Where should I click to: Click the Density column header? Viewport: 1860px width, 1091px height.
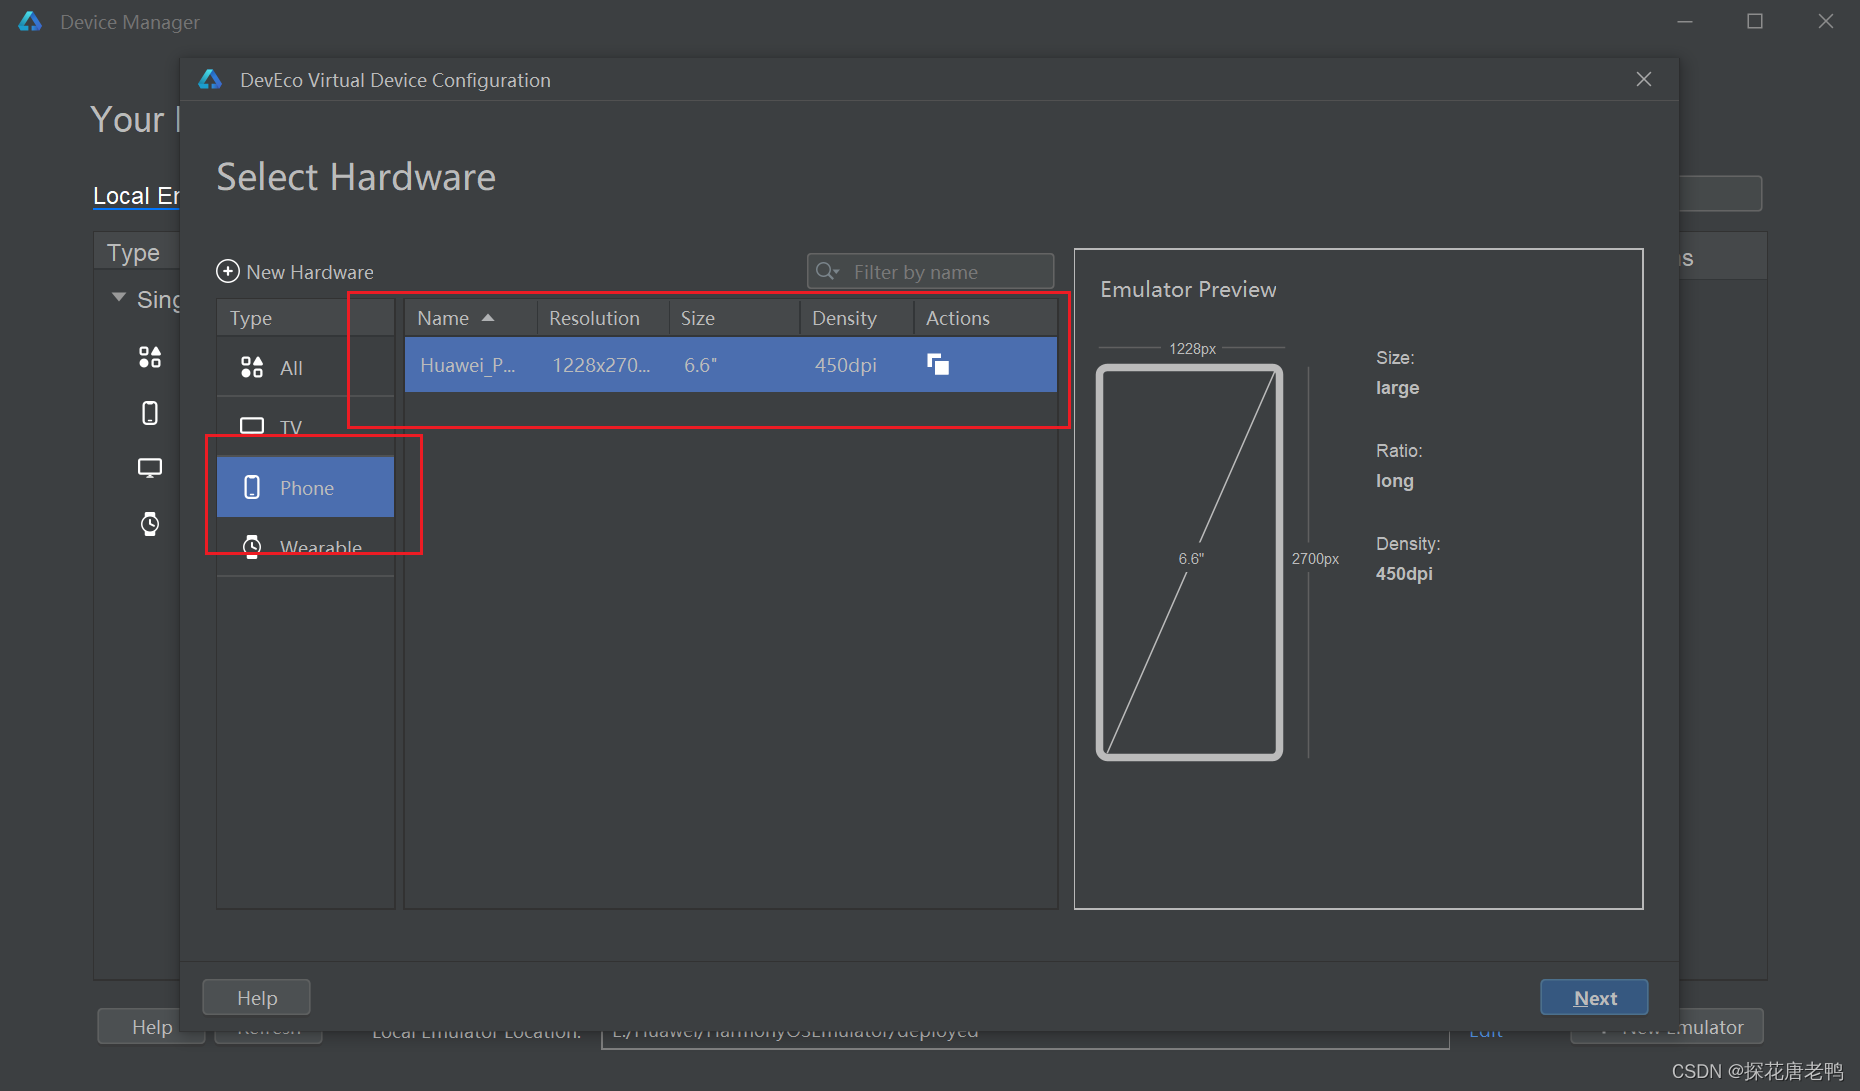pos(857,318)
